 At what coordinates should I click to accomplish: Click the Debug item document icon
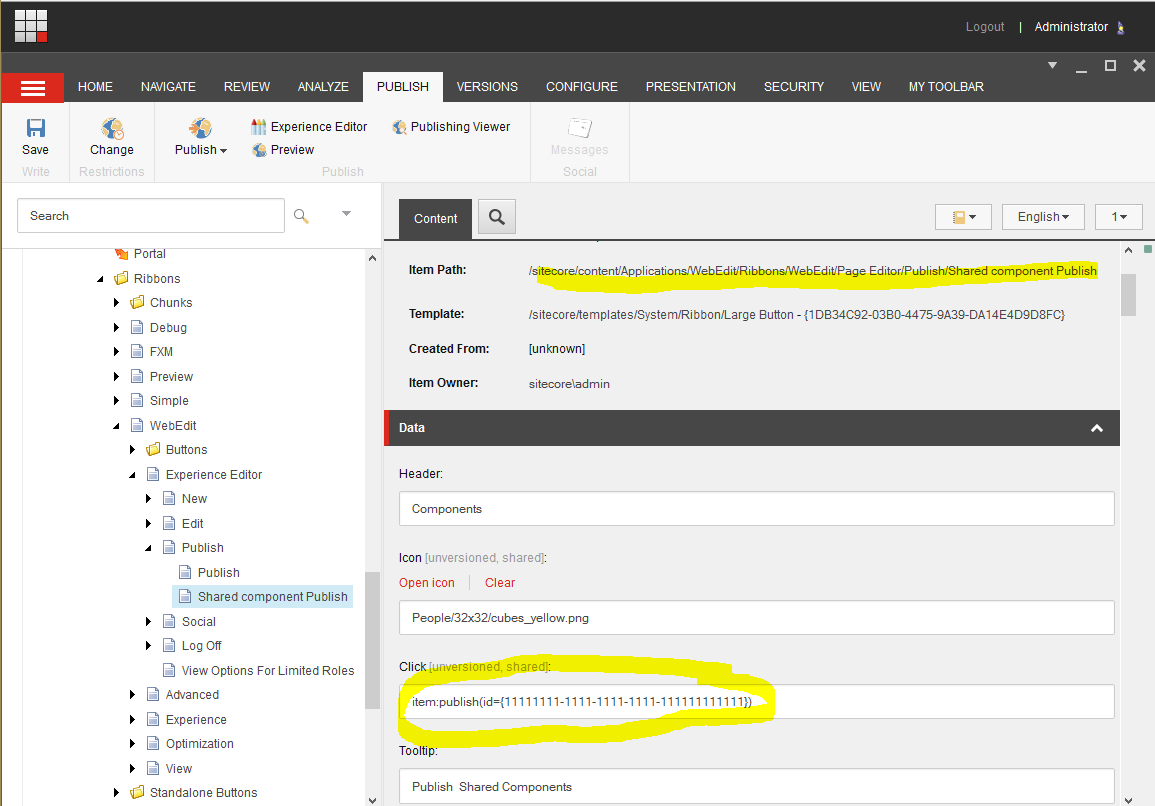[x=137, y=327]
